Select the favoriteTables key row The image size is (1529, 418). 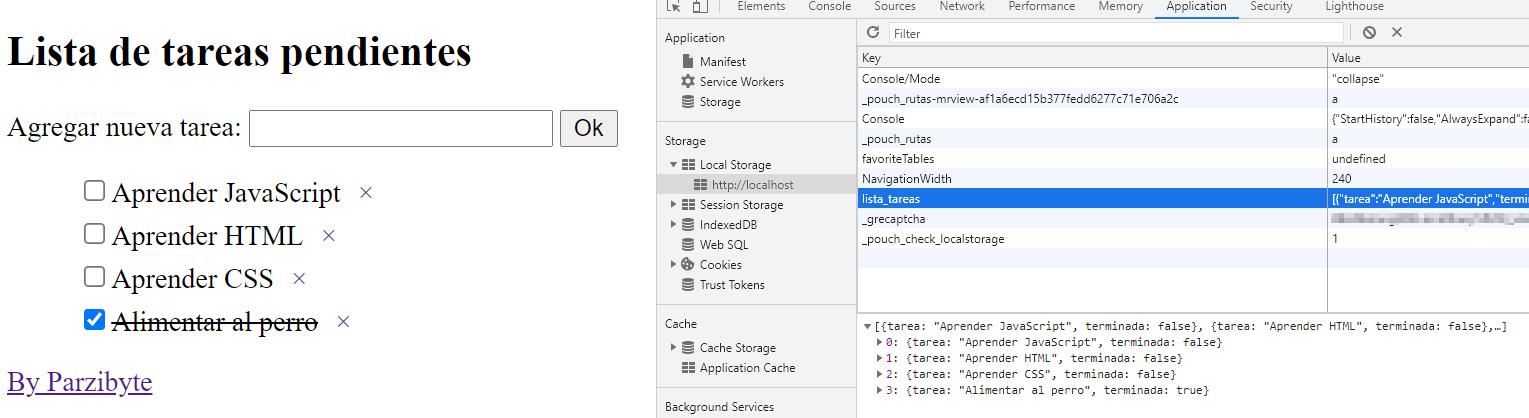1193,159
